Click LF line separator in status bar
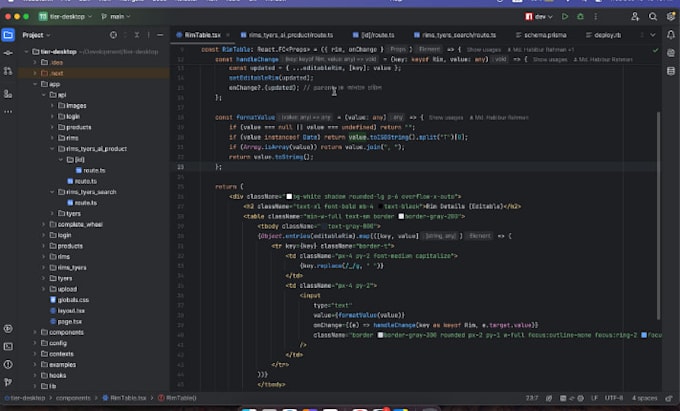680x411 pixels. [594, 398]
